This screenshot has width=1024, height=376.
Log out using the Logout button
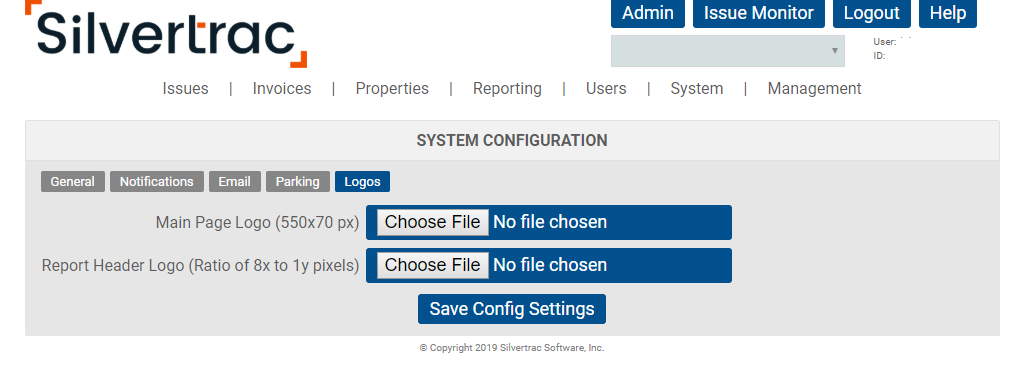[872, 13]
